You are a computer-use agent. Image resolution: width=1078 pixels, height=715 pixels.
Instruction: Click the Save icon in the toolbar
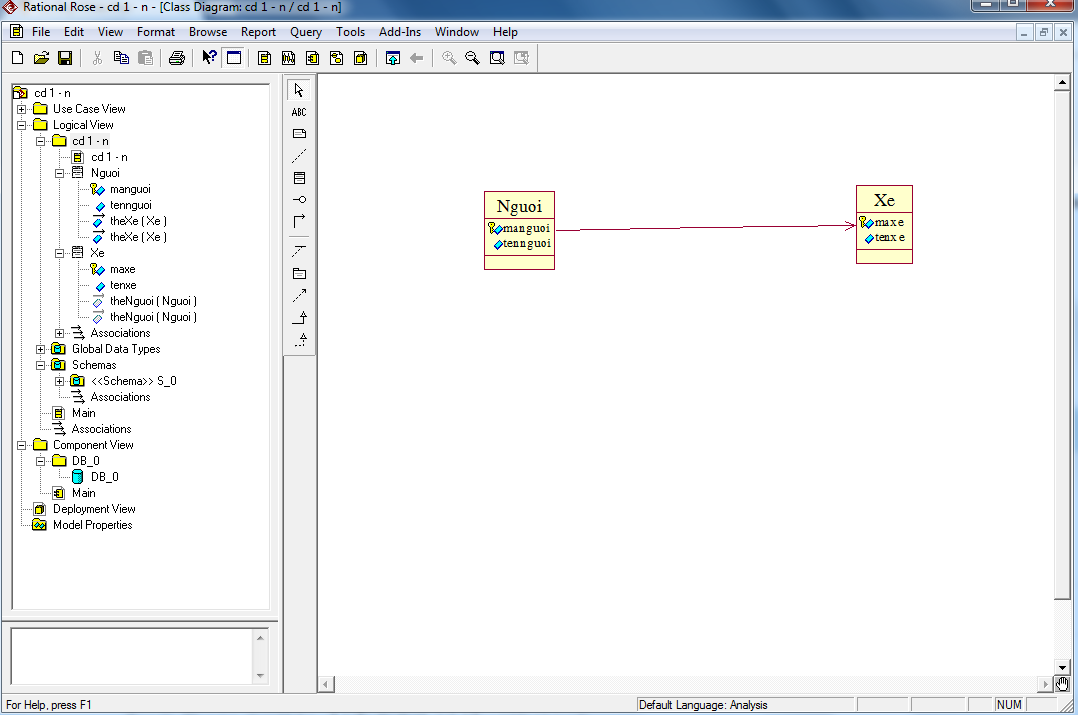click(x=65, y=58)
